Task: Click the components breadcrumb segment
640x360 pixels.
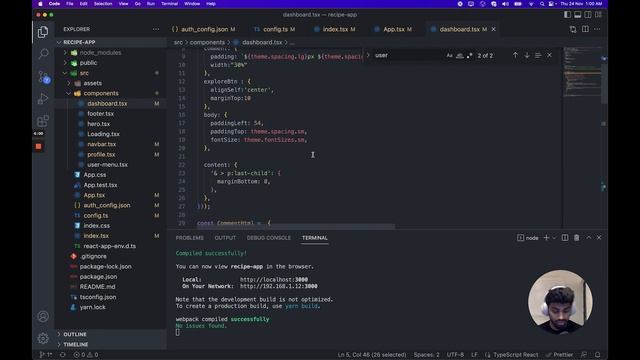Action: 207,42
